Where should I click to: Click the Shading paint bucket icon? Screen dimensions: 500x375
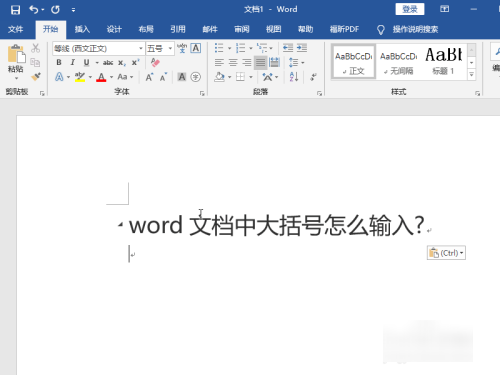220,77
